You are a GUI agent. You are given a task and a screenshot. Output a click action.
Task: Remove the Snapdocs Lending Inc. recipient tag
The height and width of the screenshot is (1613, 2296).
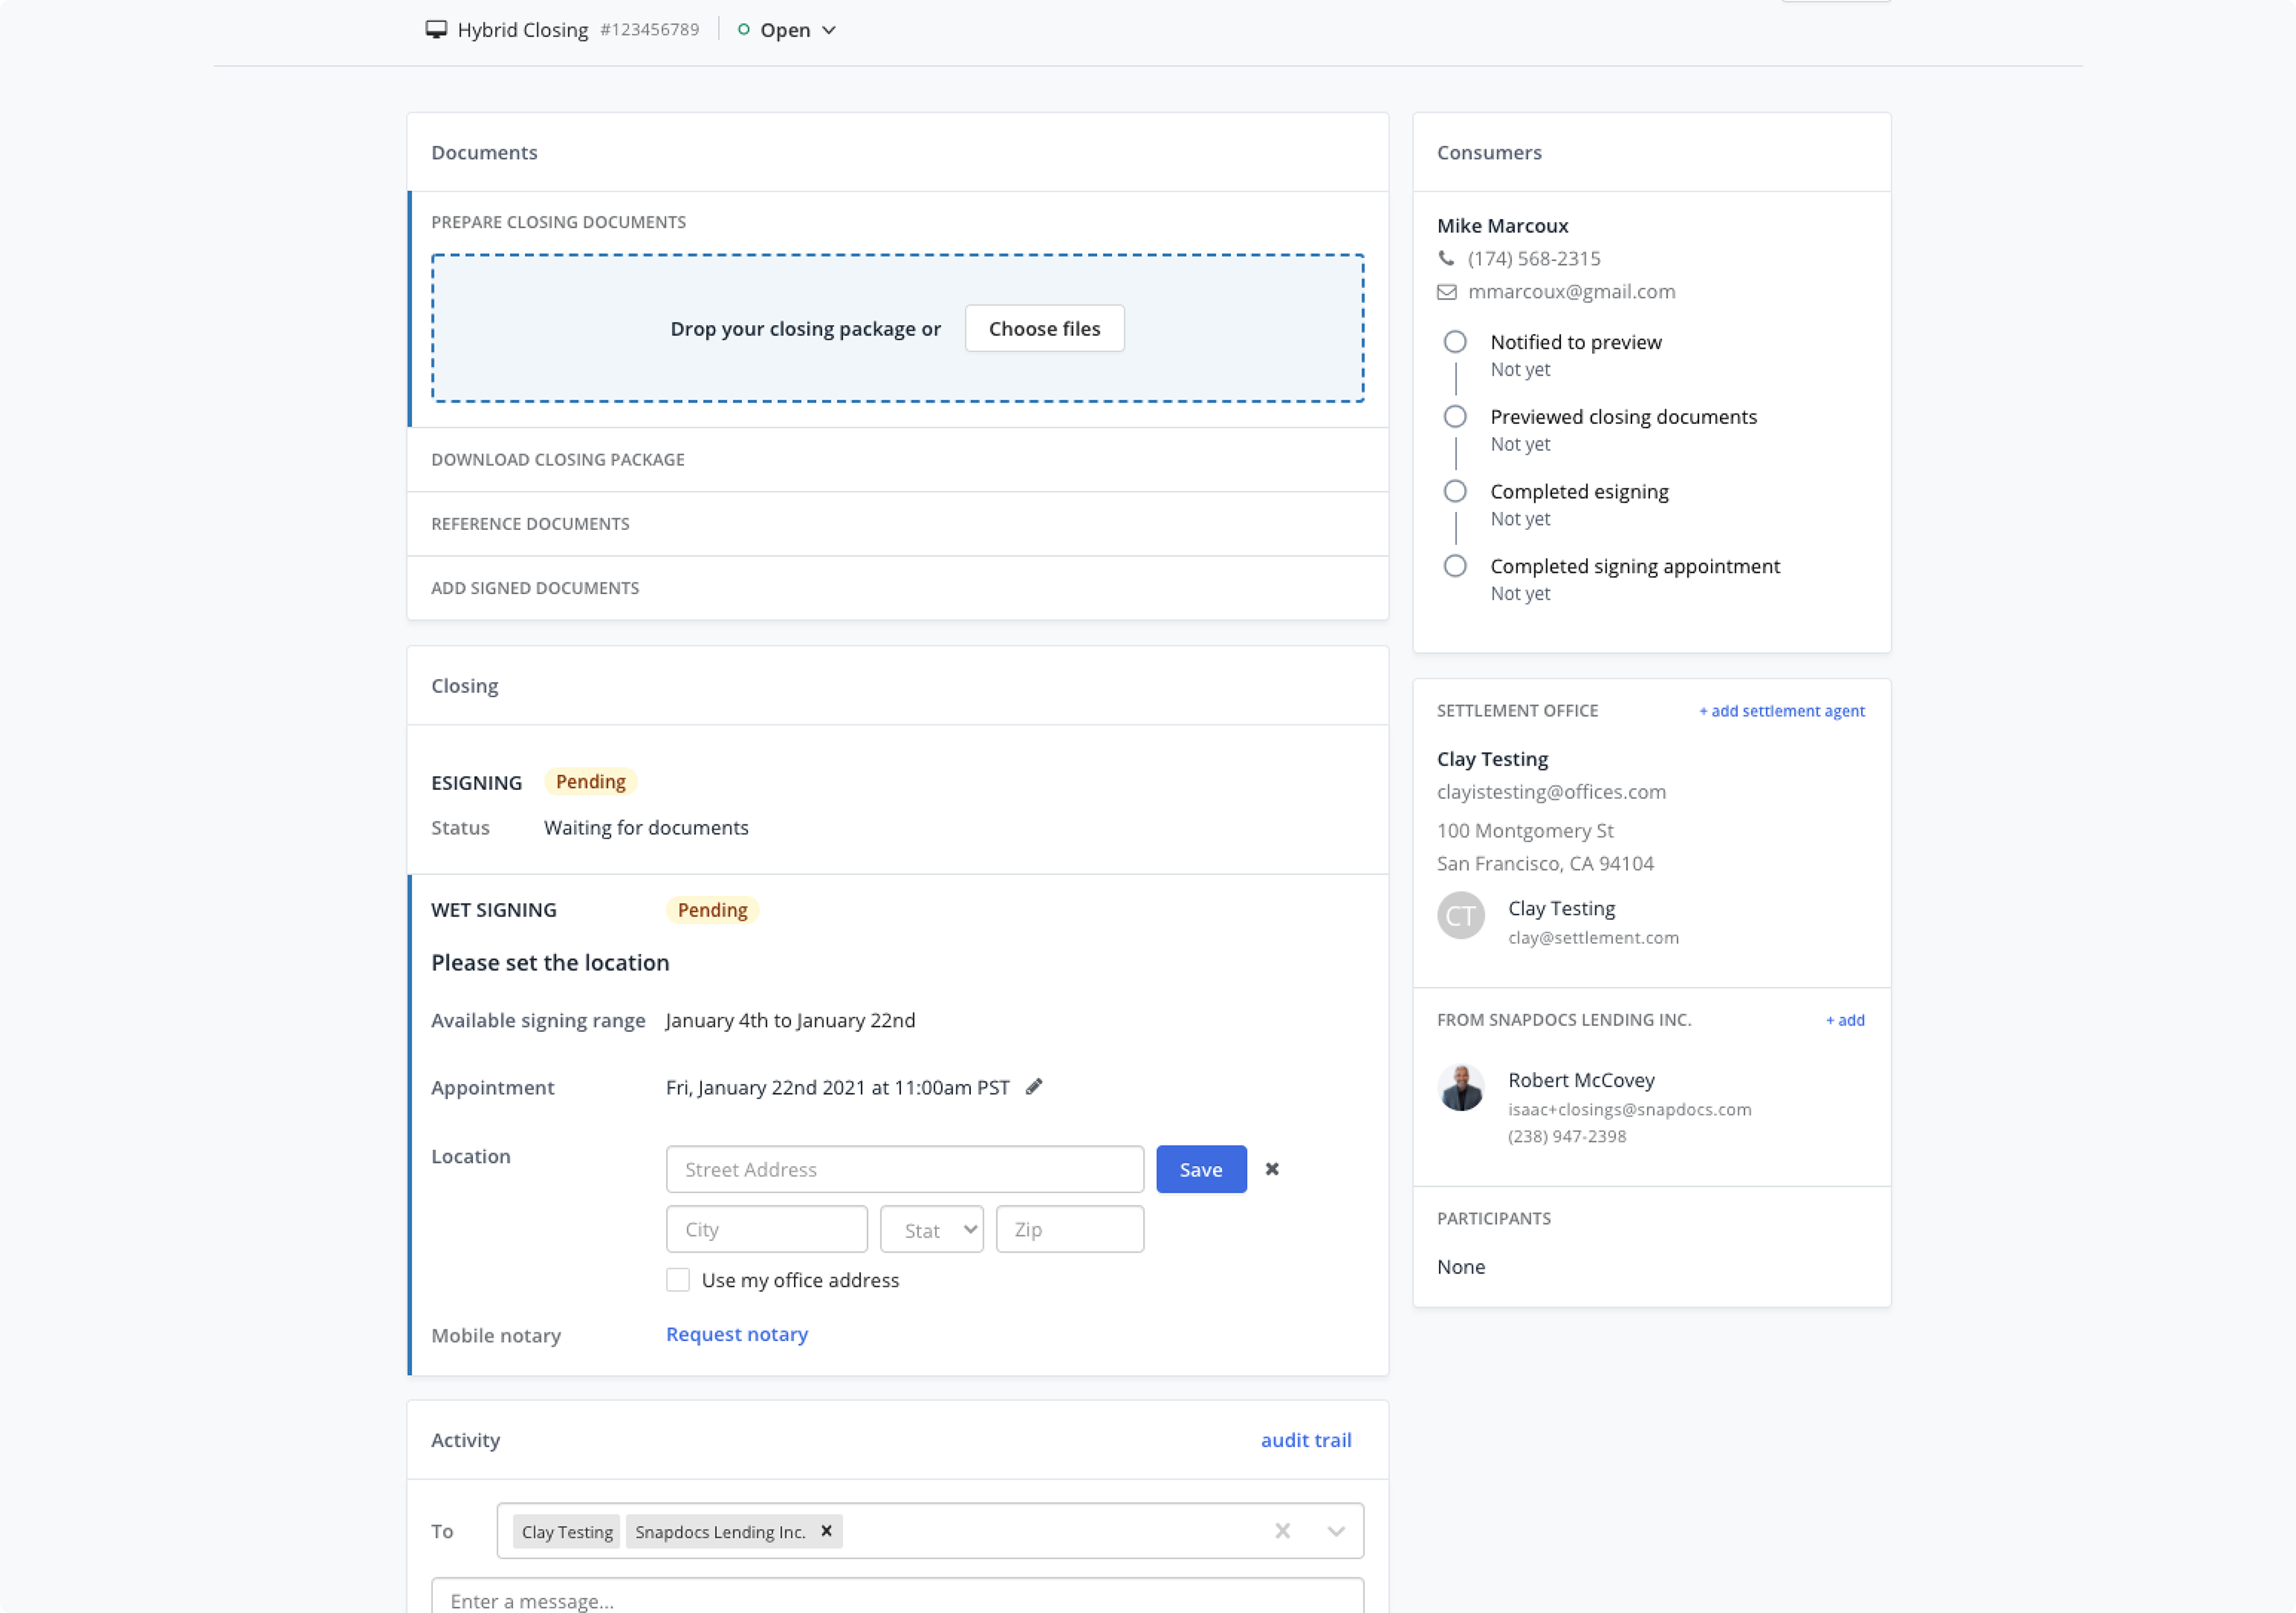(826, 1530)
